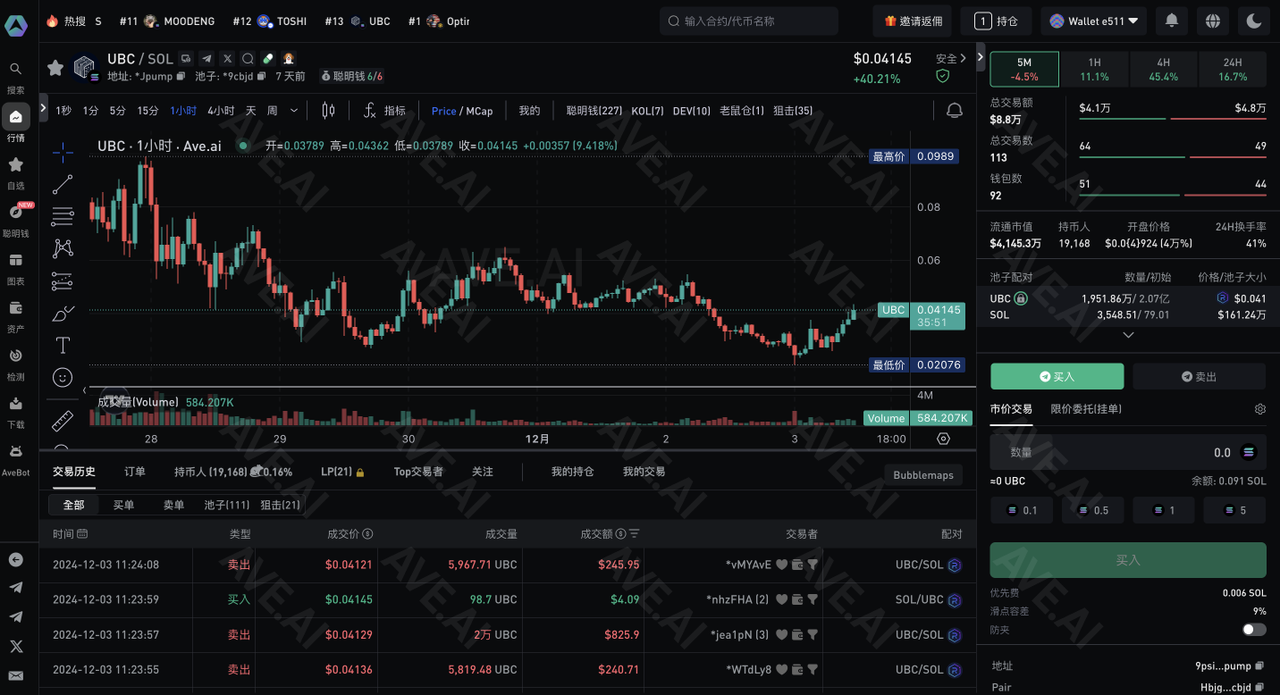Expand the pool pairing chevron
Screen dimensions: 1280x695
tap(1128, 335)
